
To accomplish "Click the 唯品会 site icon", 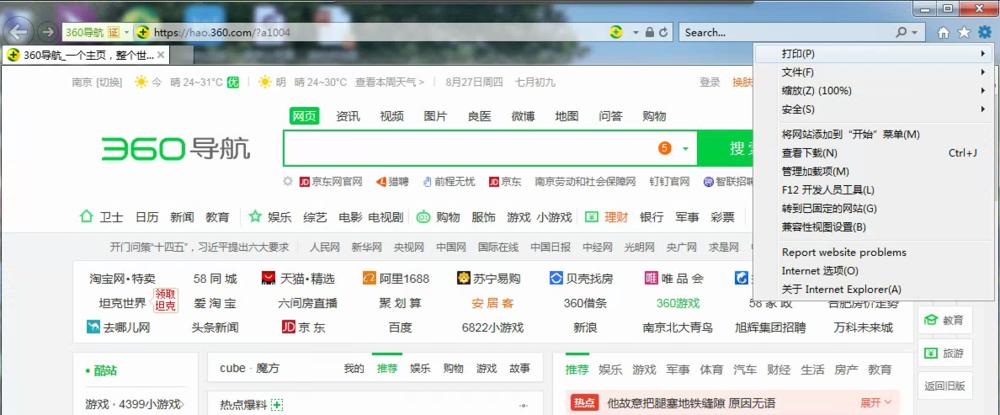I will click(x=651, y=278).
